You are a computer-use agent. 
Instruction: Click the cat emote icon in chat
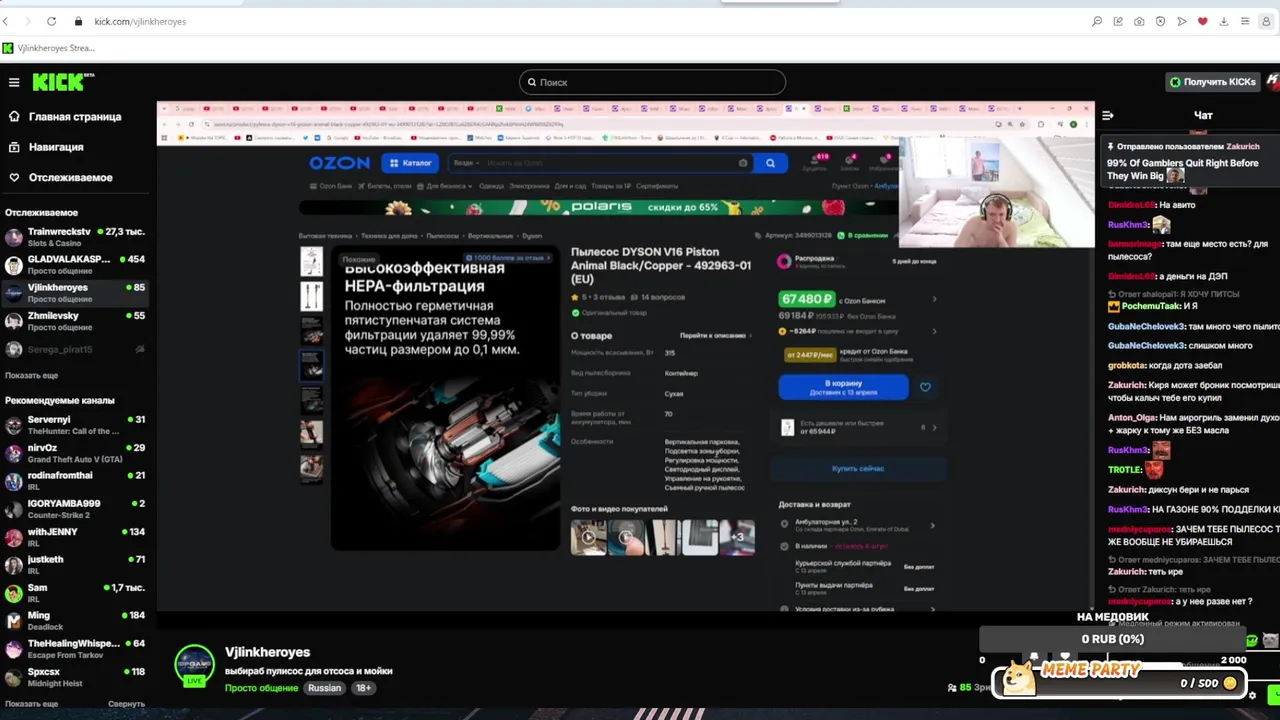(x=1270, y=640)
